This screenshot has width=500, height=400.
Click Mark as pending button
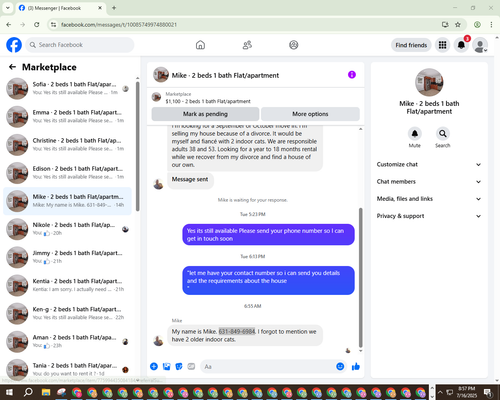[x=205, y=114]
